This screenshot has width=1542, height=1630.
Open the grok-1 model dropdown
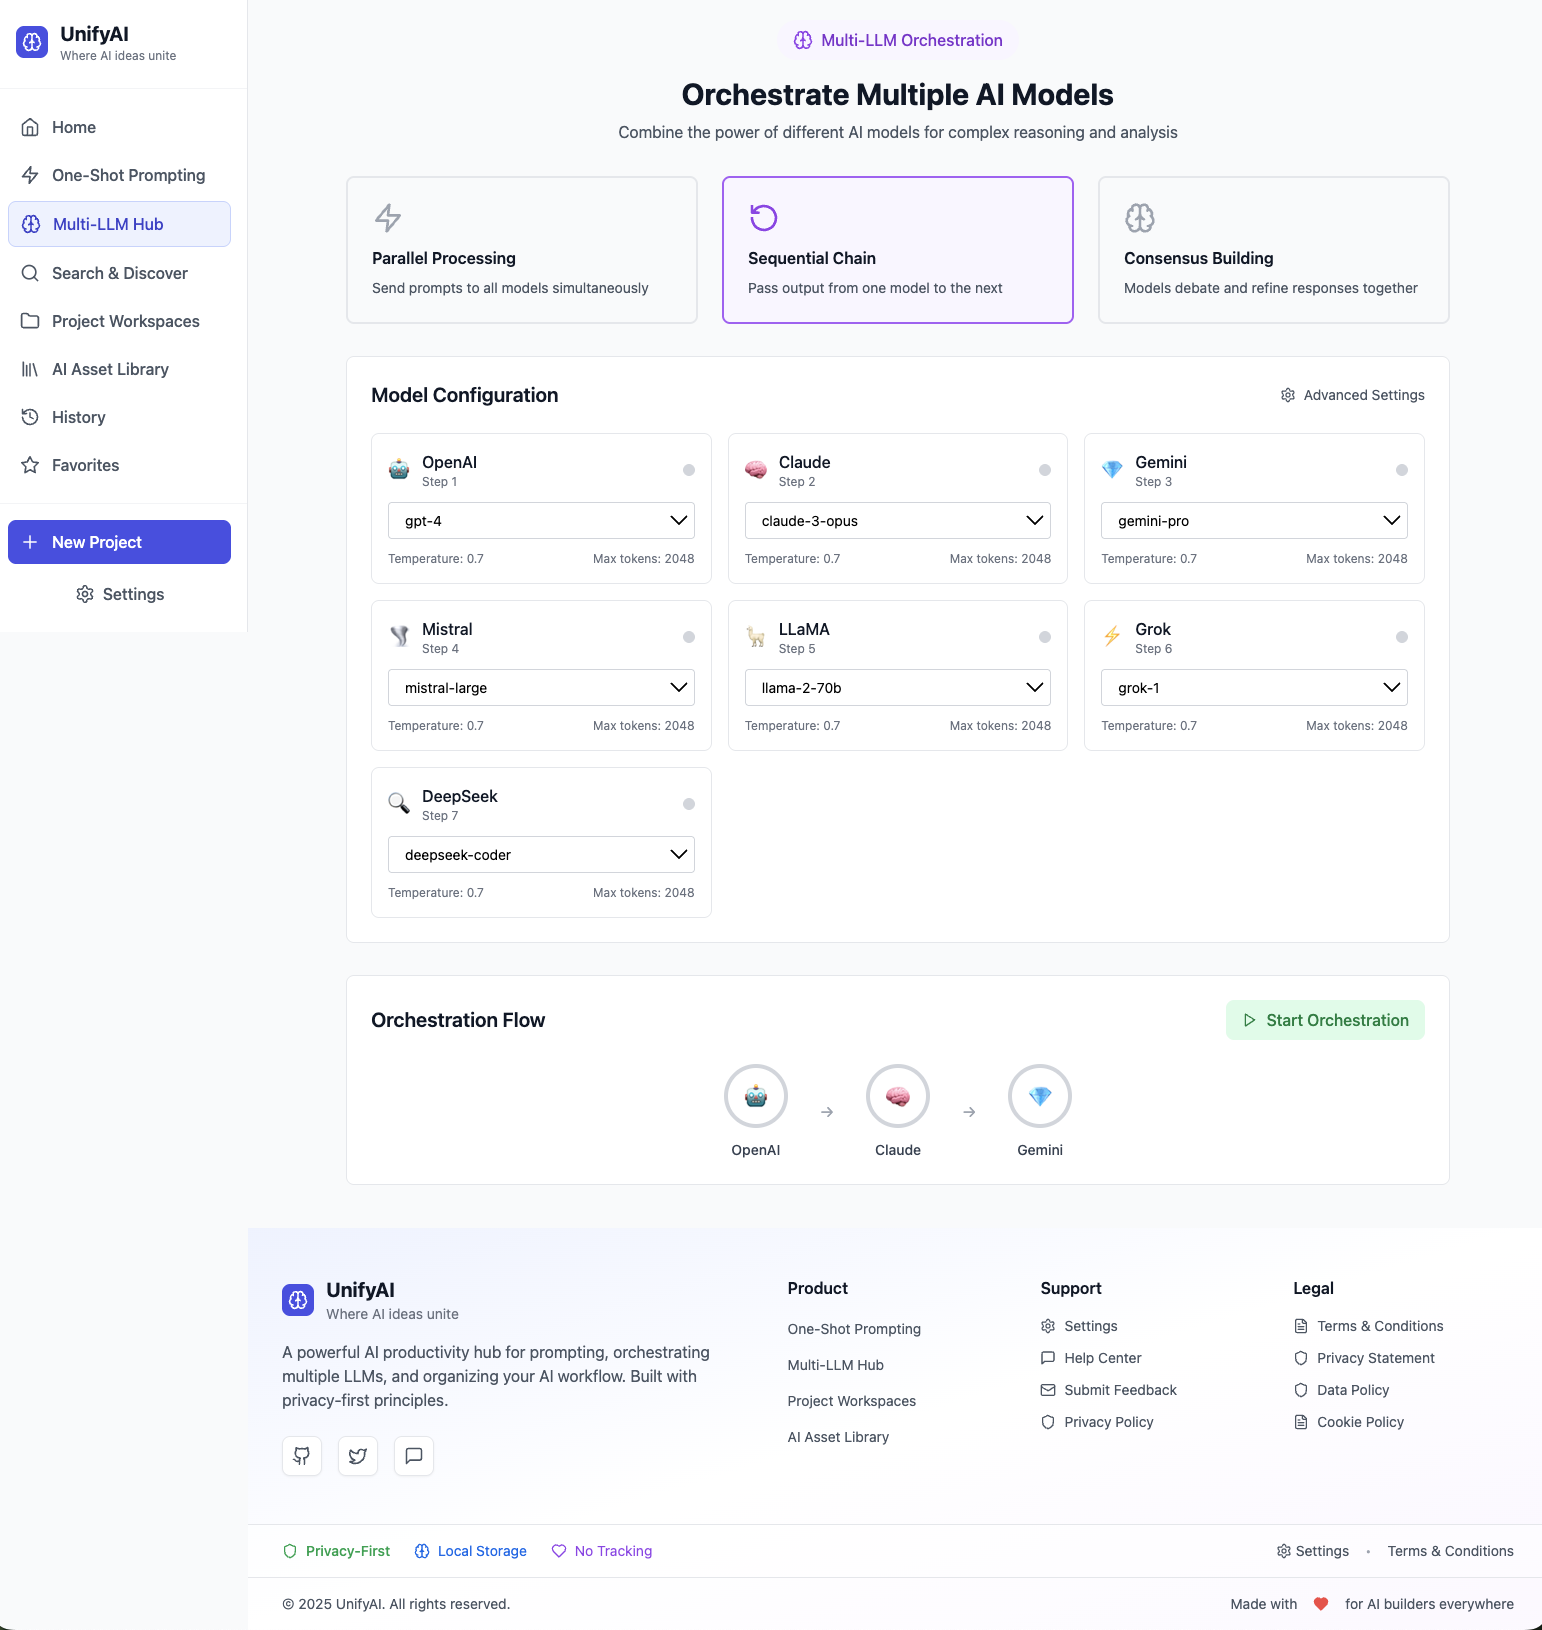(x=1254, y=688)
